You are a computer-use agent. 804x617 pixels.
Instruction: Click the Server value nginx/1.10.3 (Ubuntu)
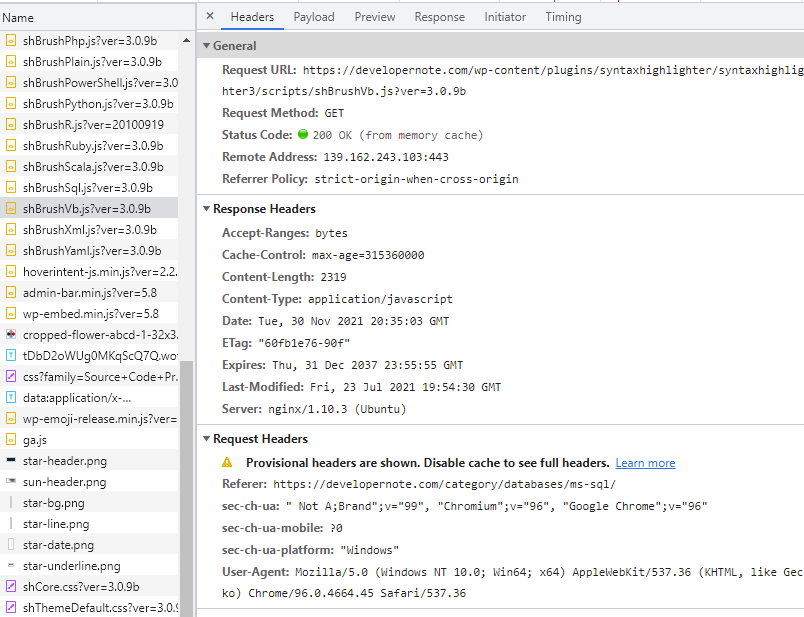(337, 409)
